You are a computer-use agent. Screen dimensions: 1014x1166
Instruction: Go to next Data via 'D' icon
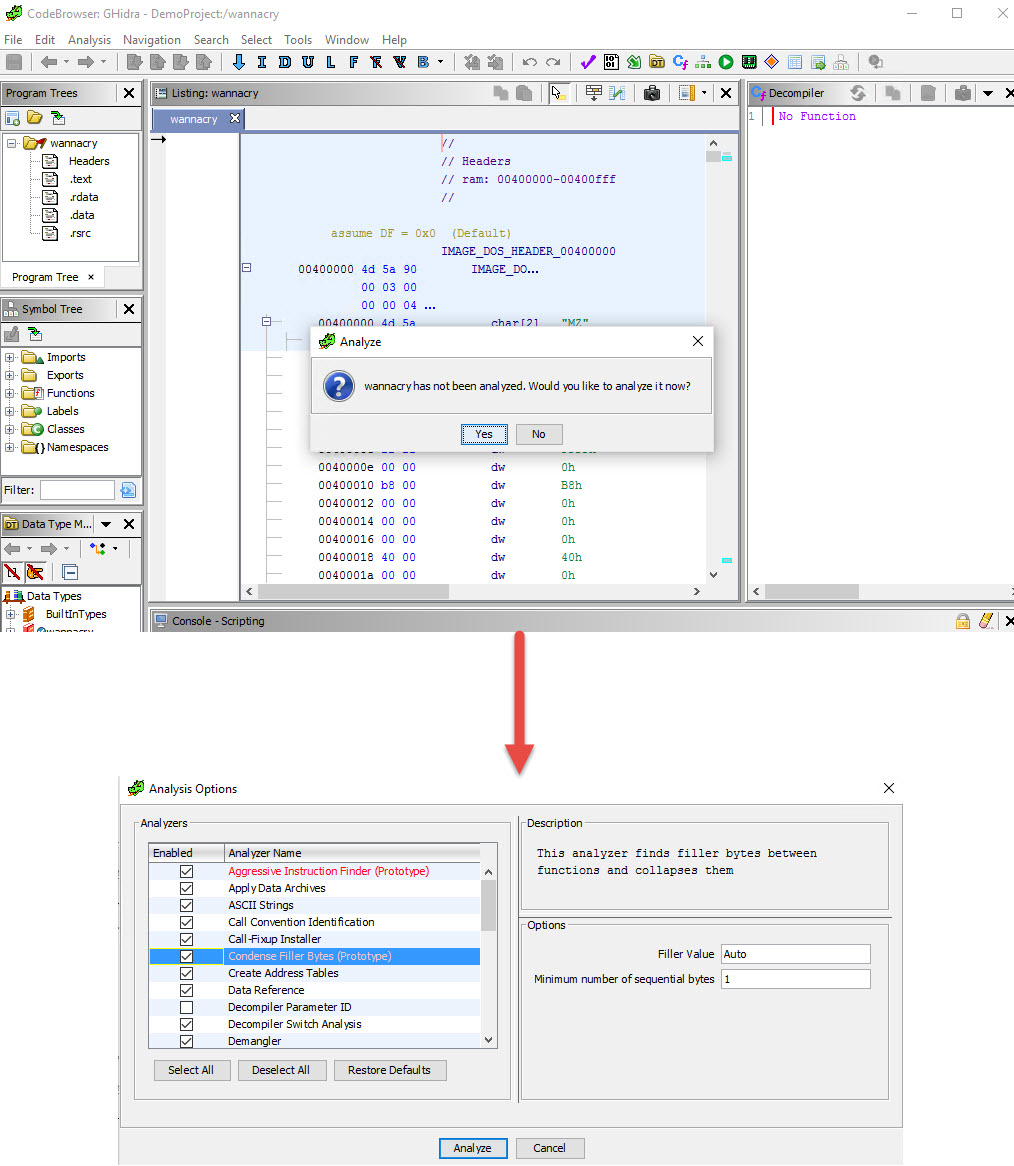click(285, 62)
